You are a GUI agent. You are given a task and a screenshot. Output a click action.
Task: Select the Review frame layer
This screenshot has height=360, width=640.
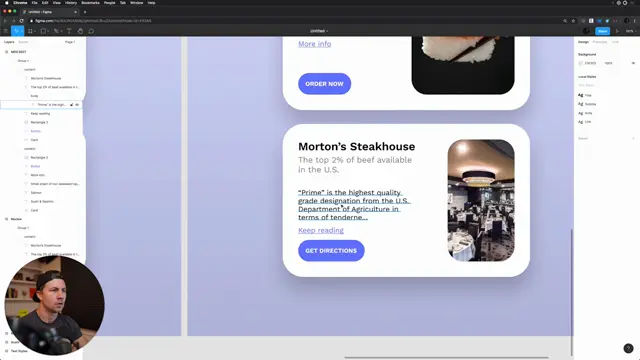click(16, 219)
